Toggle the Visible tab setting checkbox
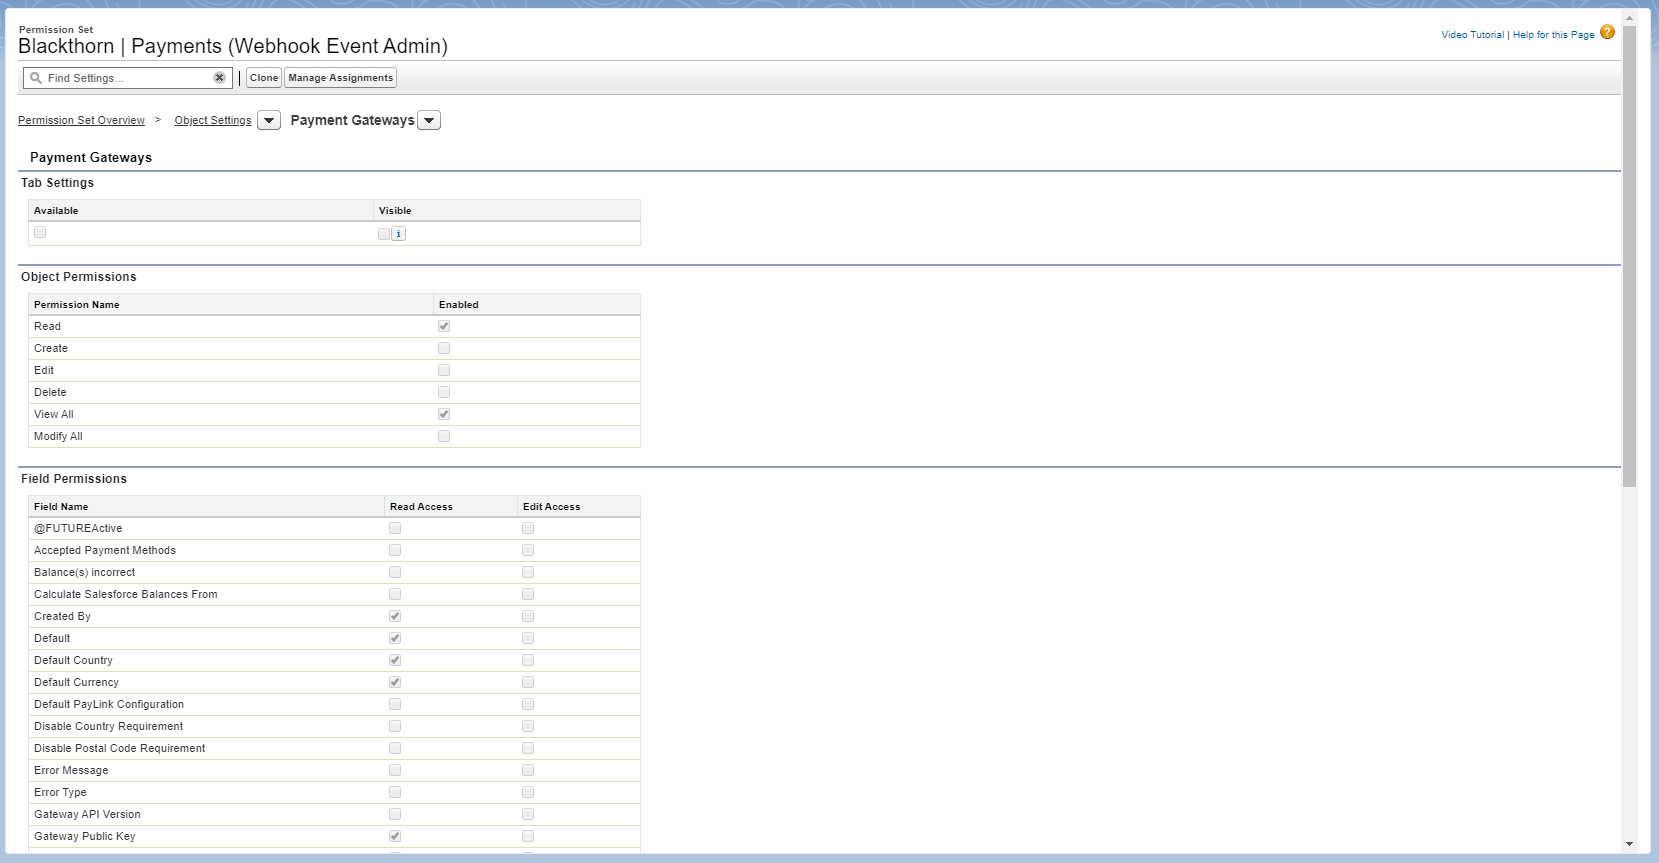1659x863 pixels. click(384, 234)
